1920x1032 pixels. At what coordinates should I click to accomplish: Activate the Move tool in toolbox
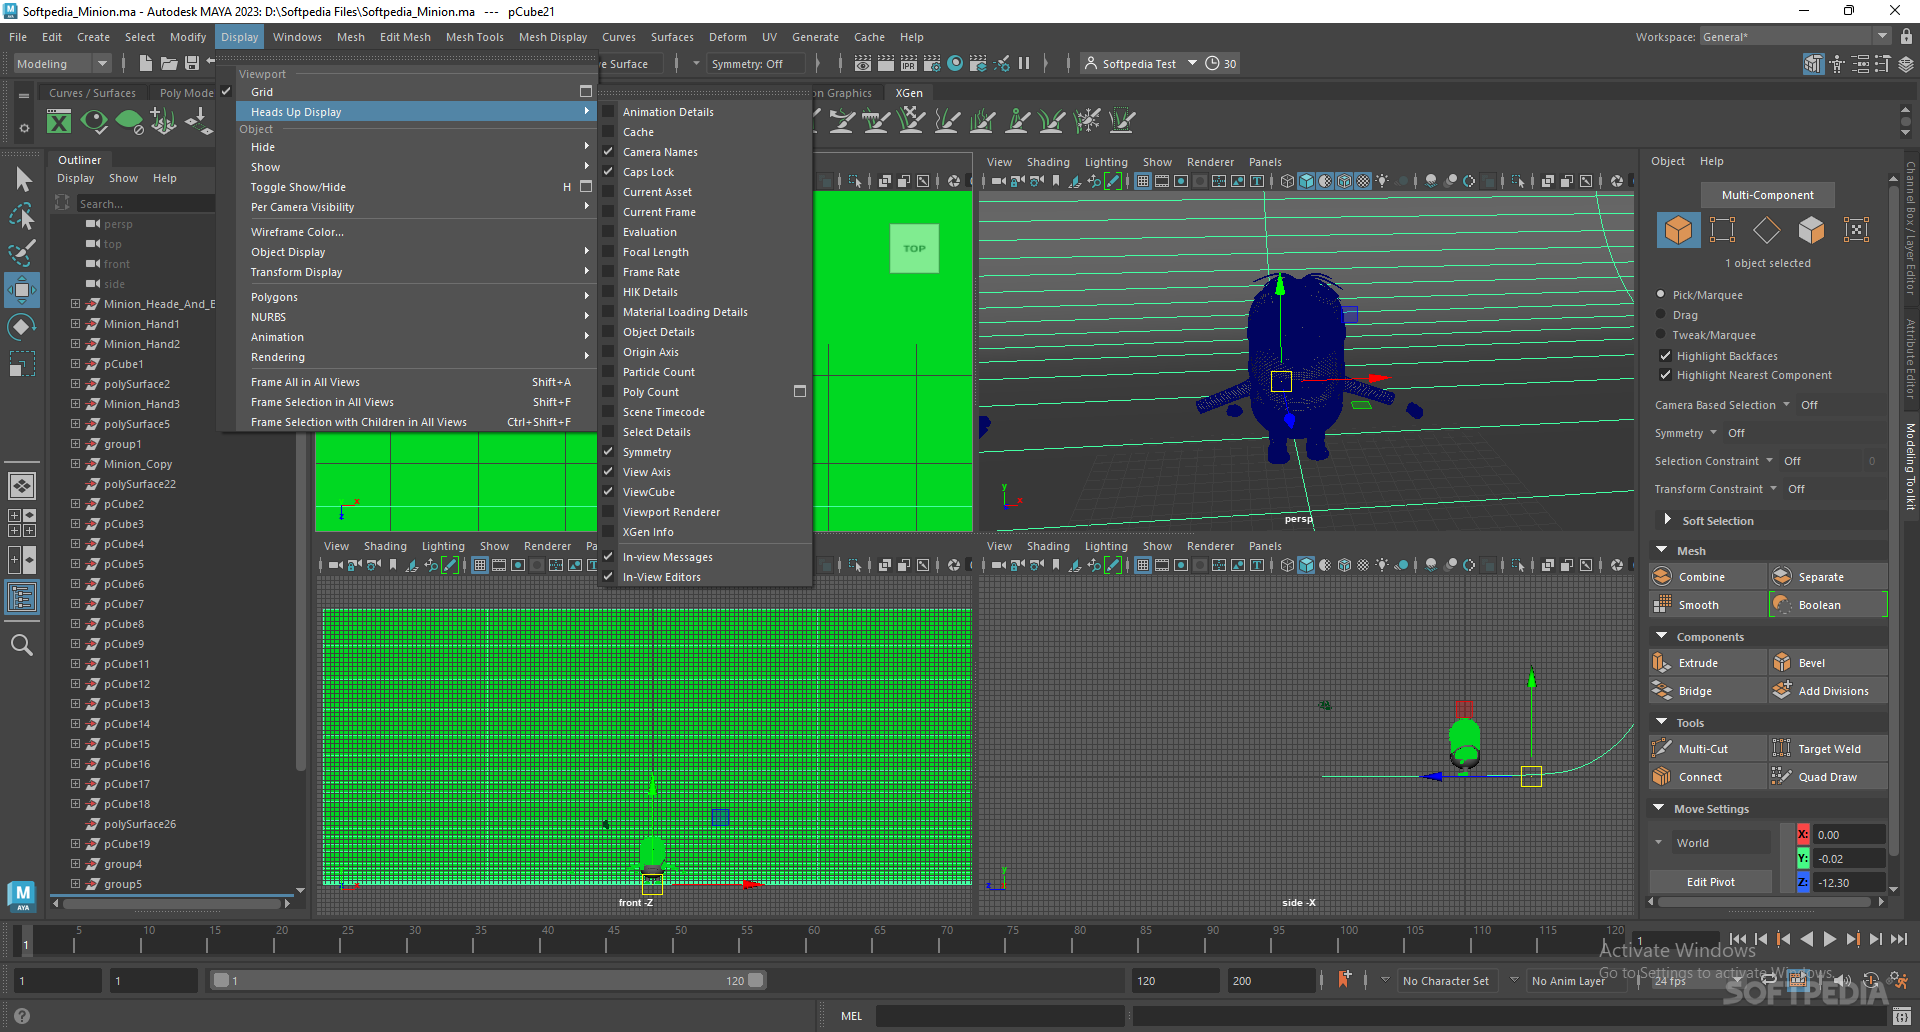[x=22, y=290]
